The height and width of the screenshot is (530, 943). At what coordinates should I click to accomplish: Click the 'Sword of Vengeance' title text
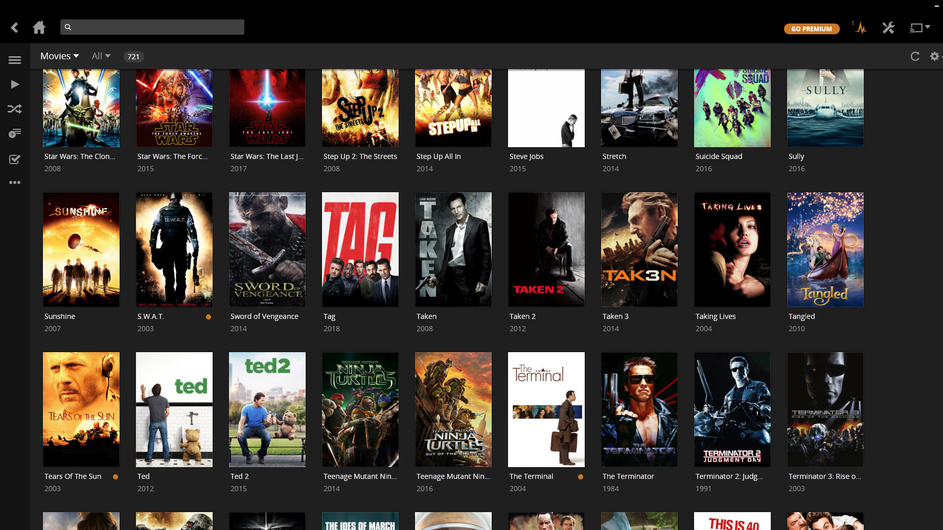coord(264,316)
